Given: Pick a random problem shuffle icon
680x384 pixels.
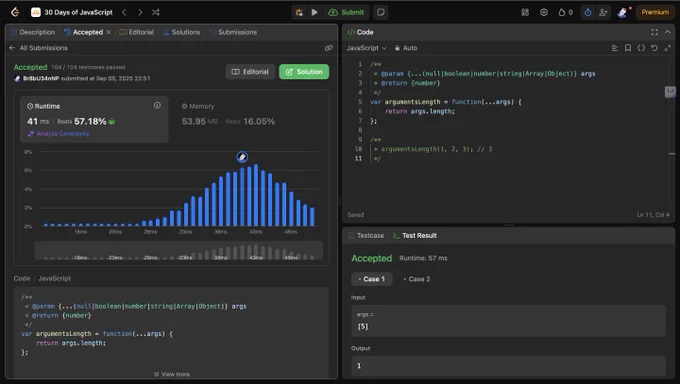Looking at the screenshot, I should (156, 12).
